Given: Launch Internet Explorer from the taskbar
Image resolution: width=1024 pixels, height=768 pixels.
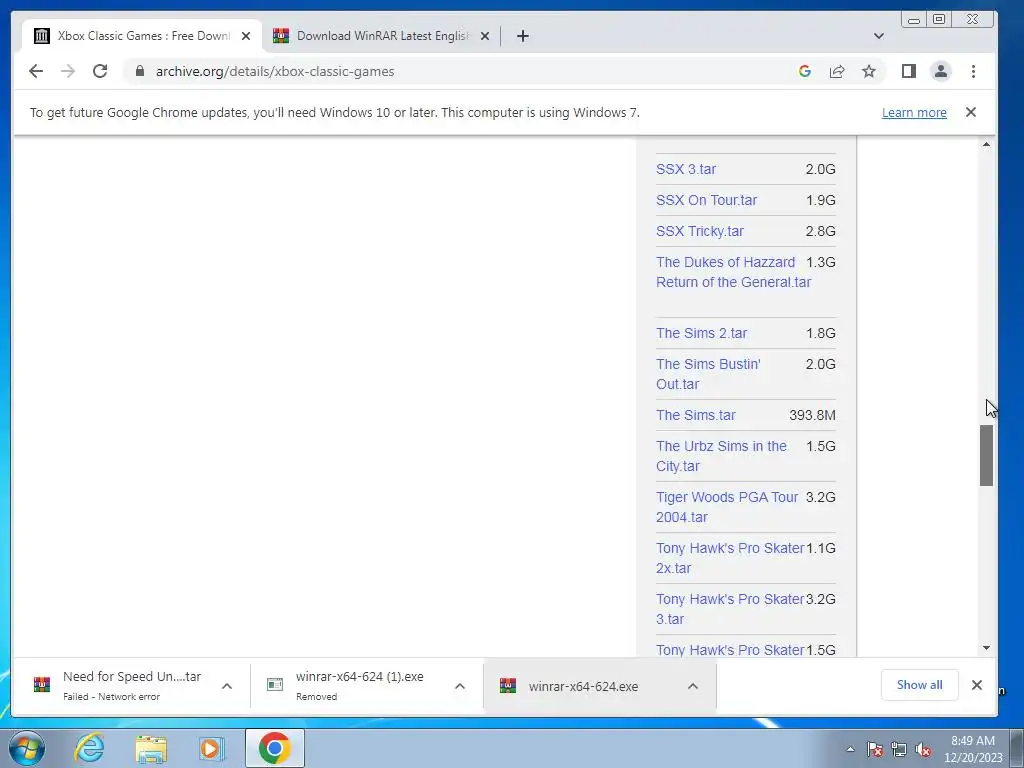Looking at the screenshot, I should point(89,748).
